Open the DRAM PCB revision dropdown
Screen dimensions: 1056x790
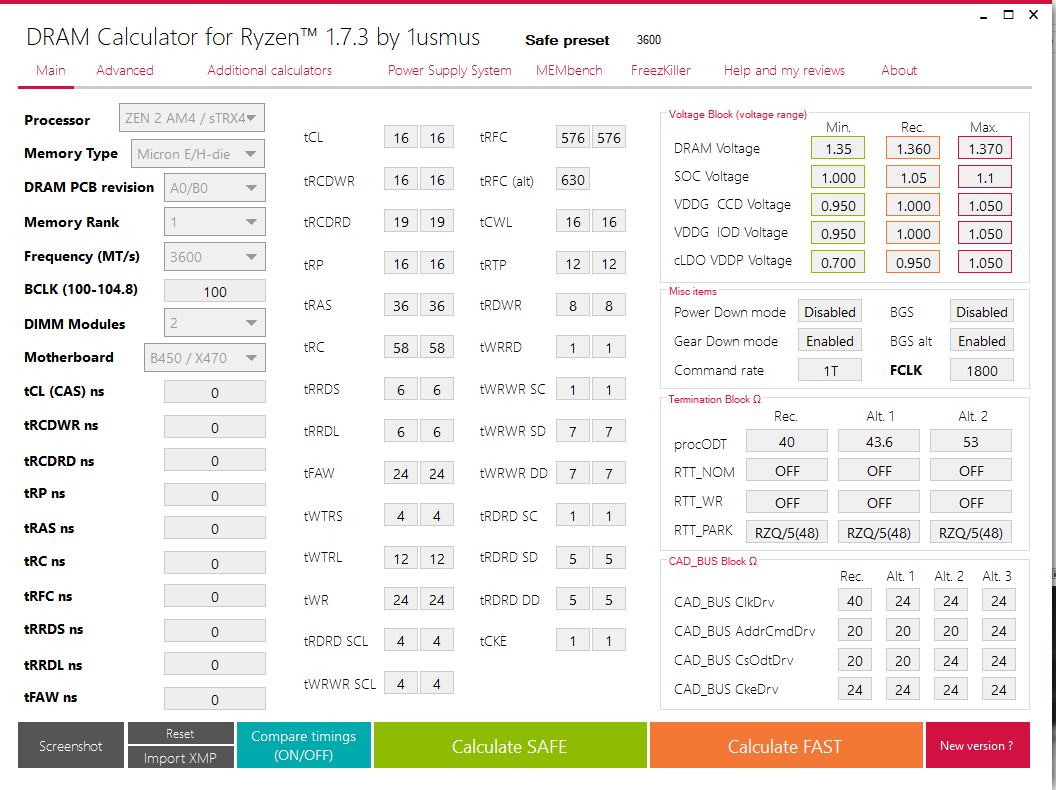click(x=215, y=188)
